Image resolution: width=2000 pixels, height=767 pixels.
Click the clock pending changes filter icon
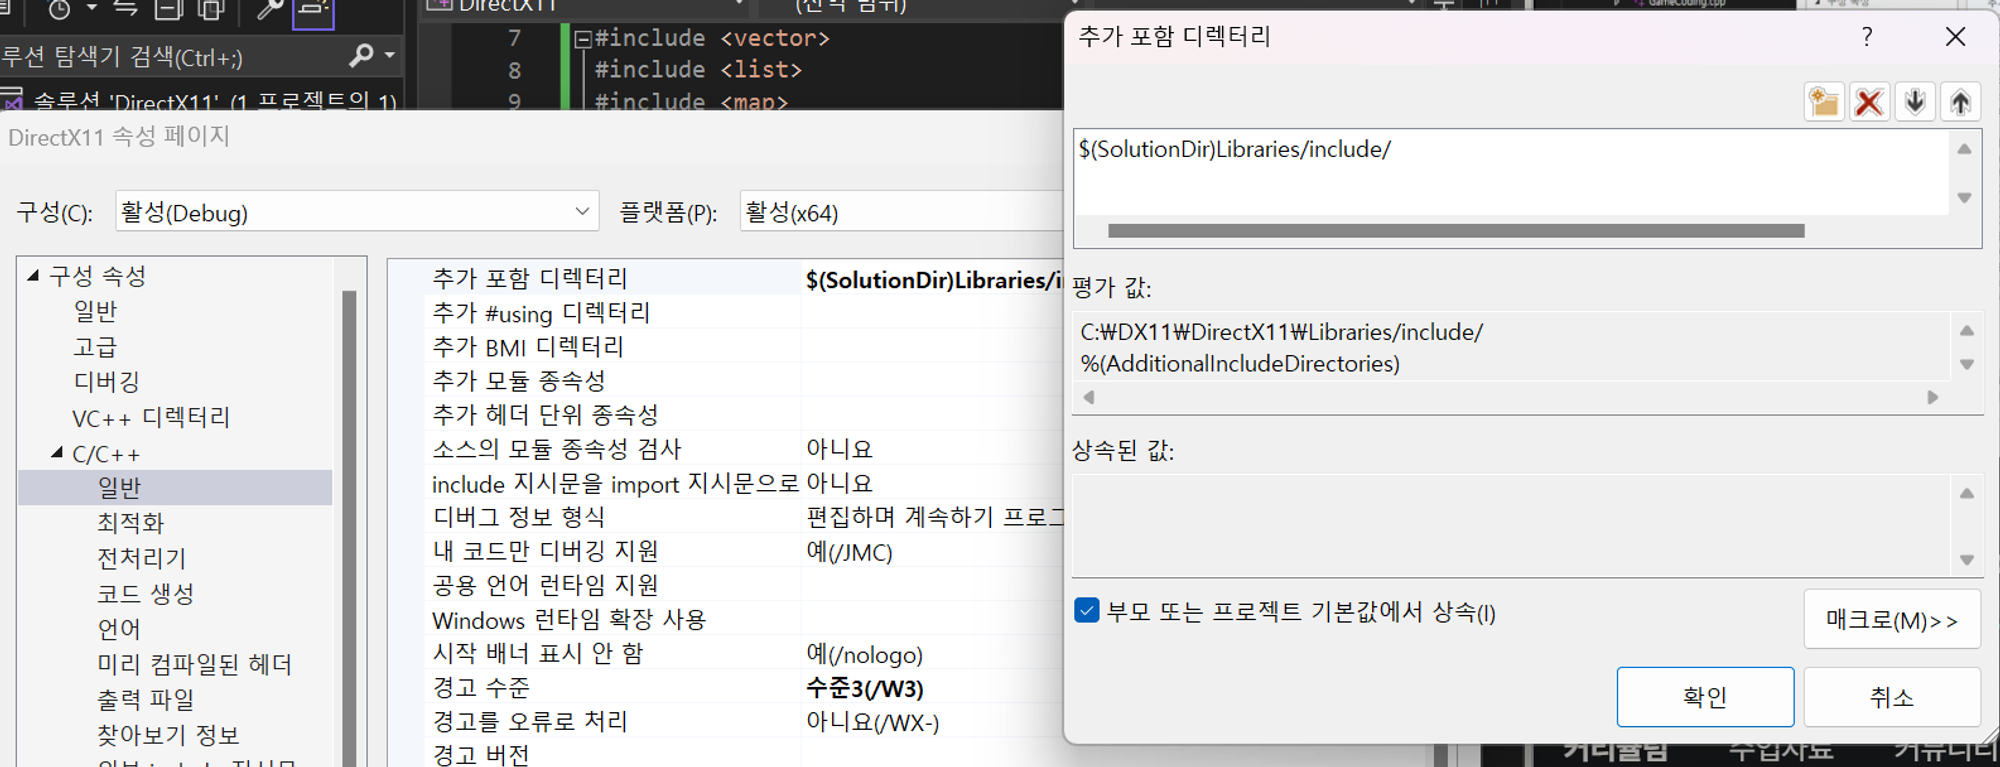(x=60, y=10)
